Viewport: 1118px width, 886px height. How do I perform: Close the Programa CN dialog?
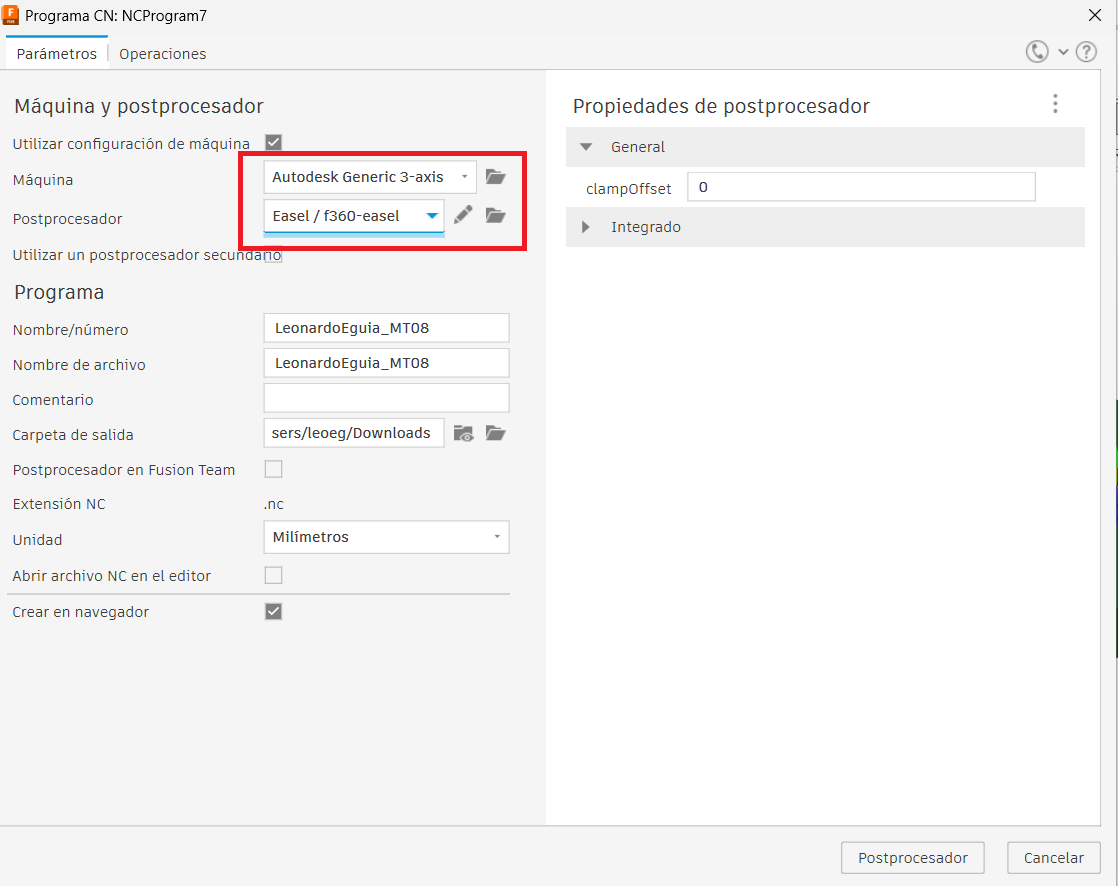point(1095,15)
